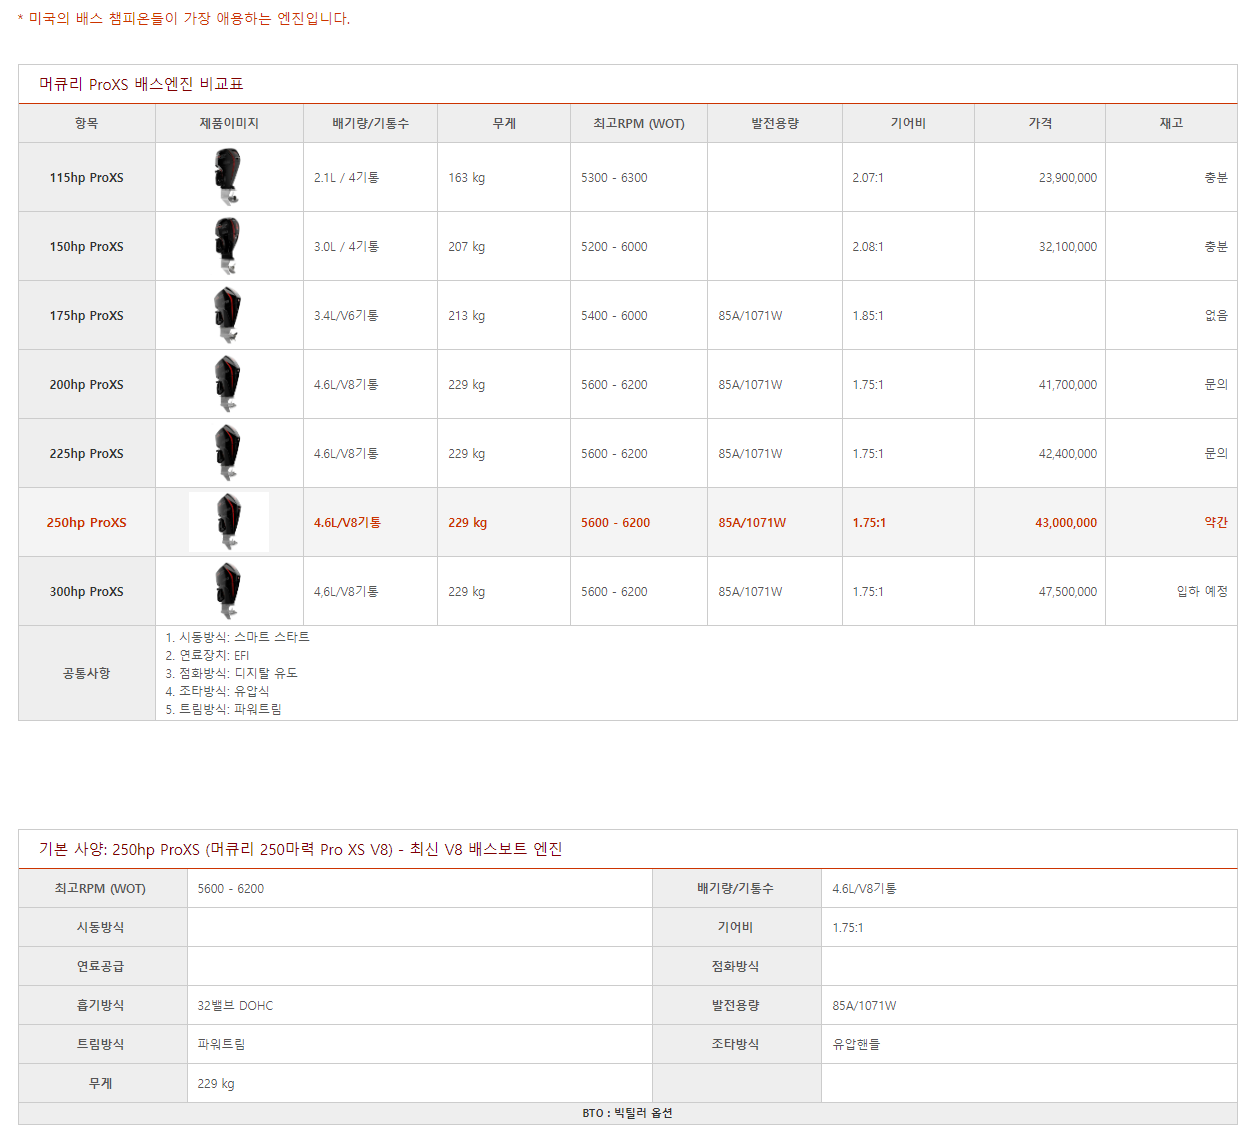Select the 115hp ProXS model link

(x=87, y=178)
